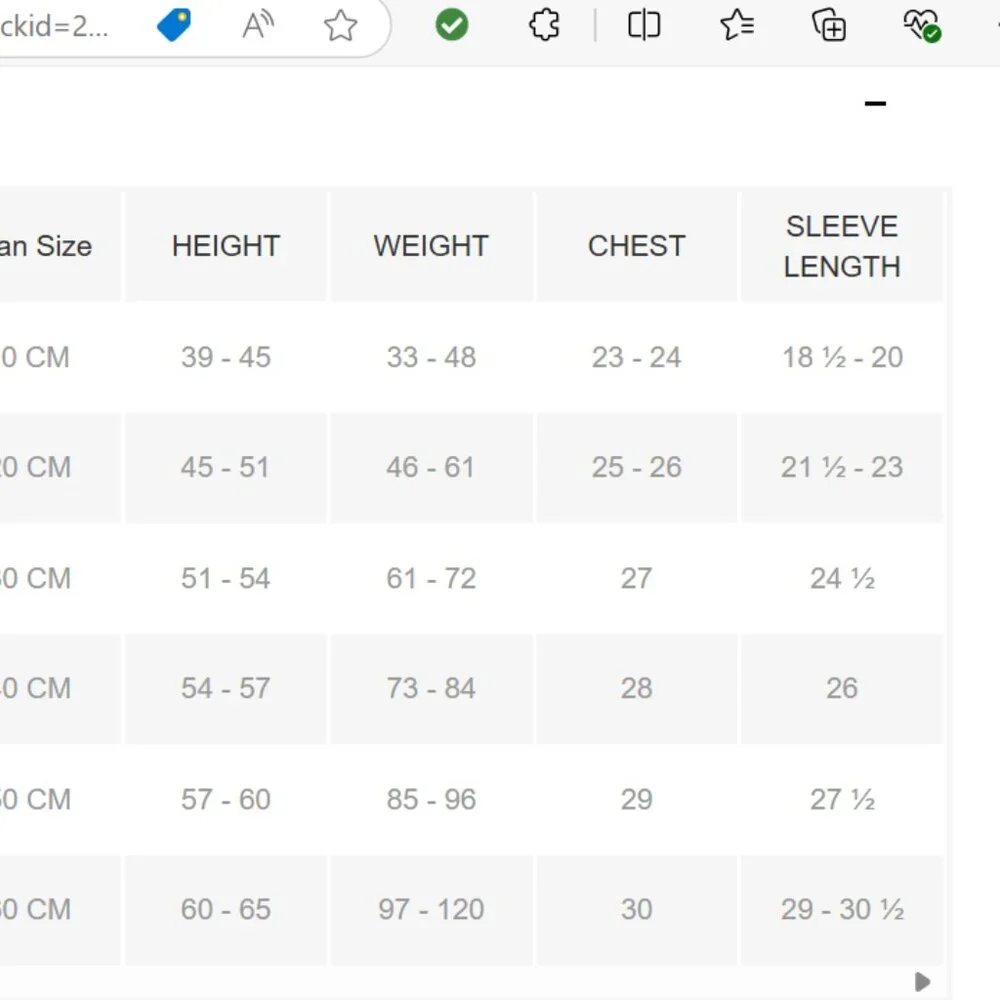Start Read Aloud from address bar
The width and height of the screenshot is (1000, 1000).
tap(258, 26)
